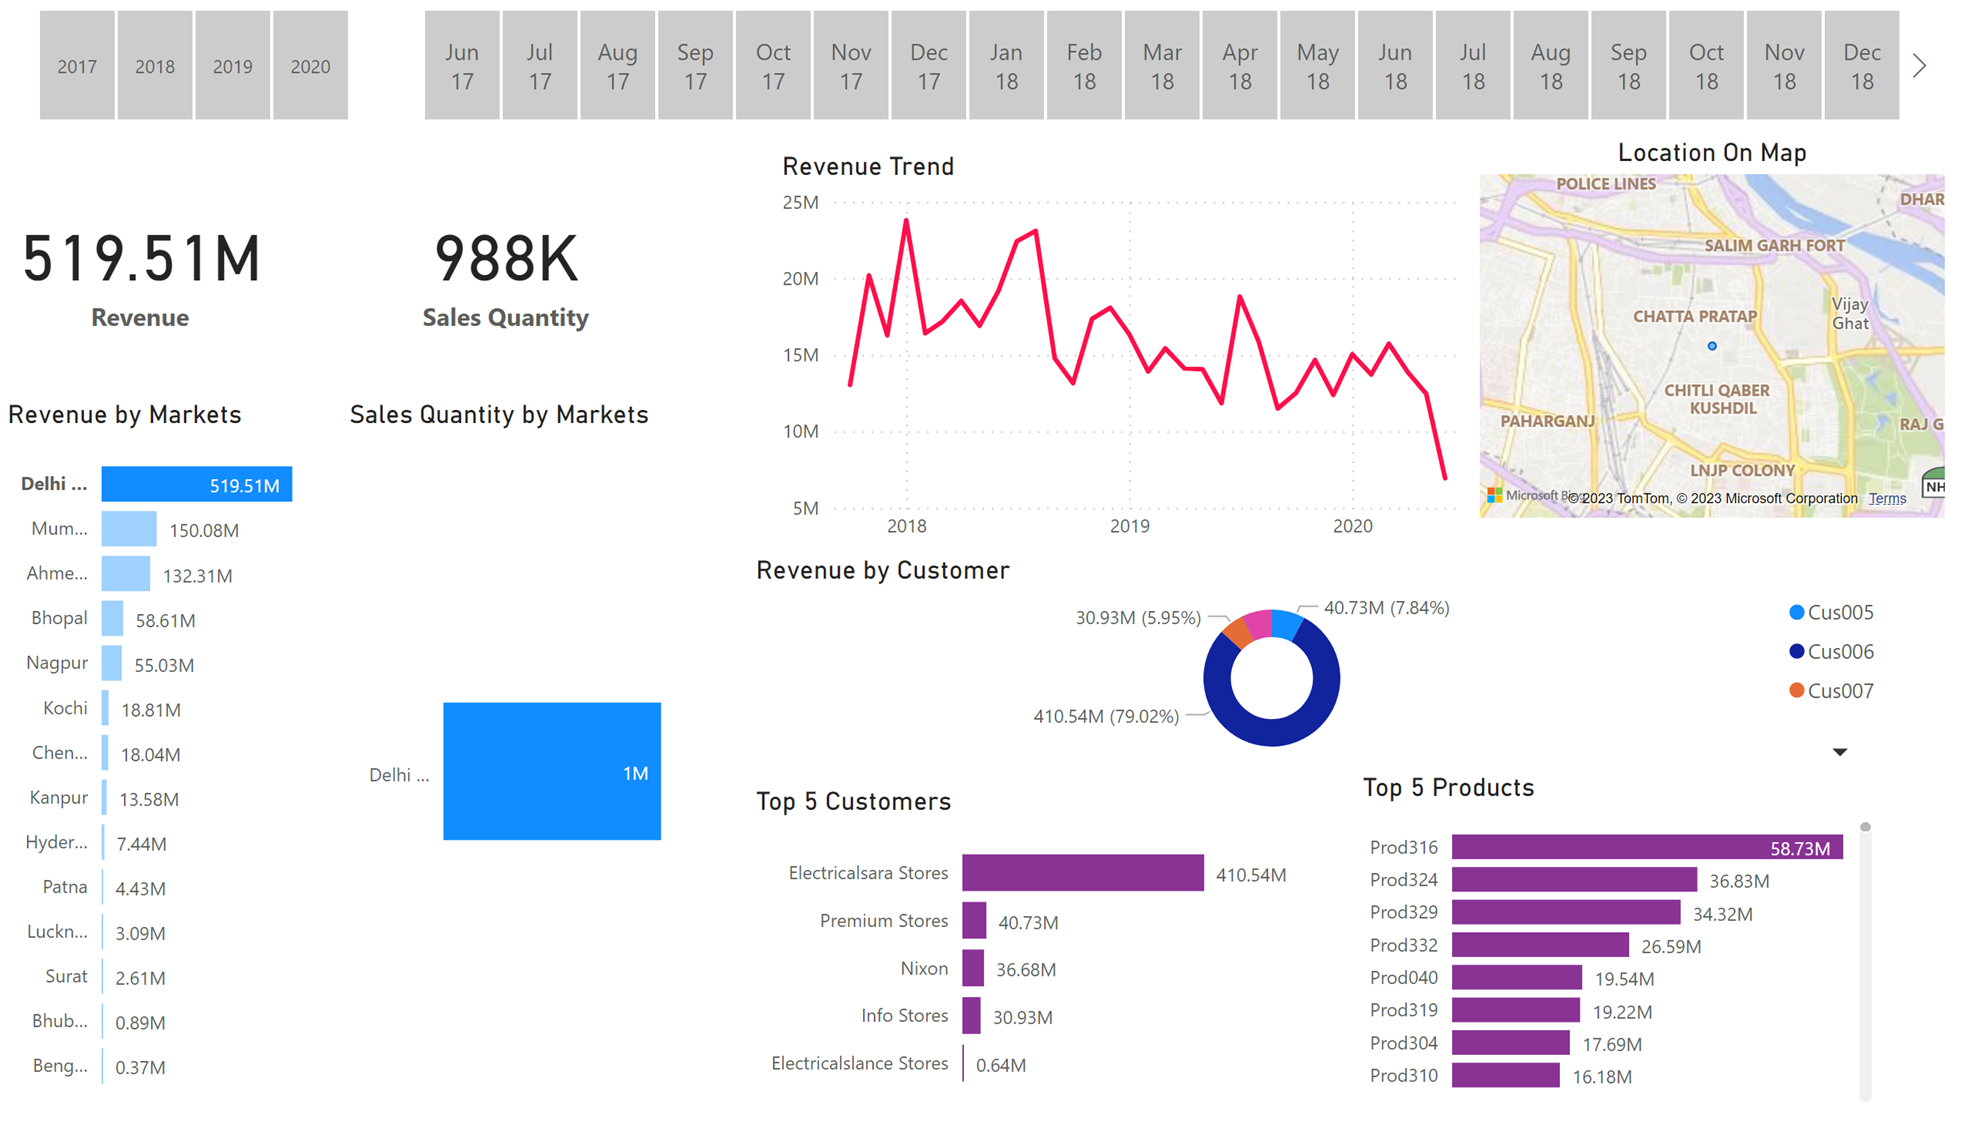
Task: Open the Terms link on the map
Action: (1886, 498)
